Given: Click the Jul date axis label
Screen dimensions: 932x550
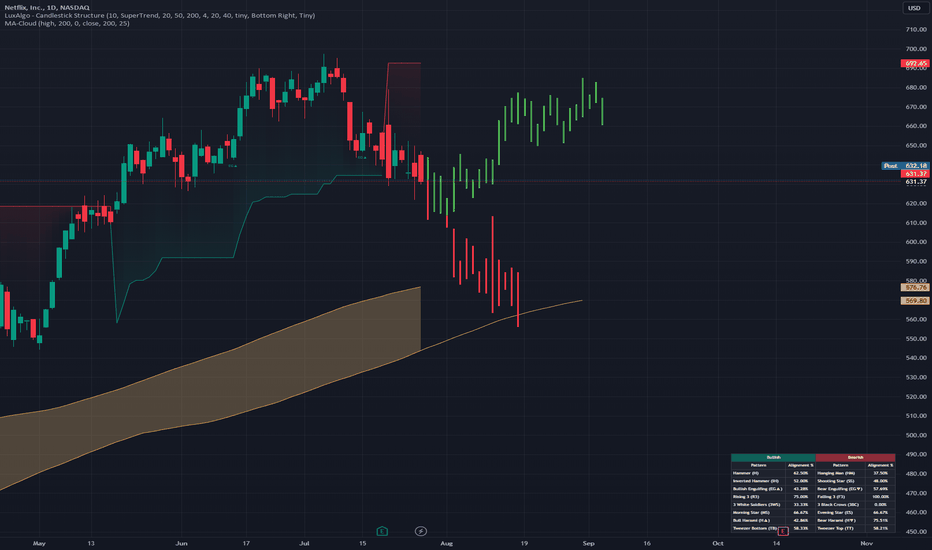Looking at the screenshot, I should click(x=304, y=543).
